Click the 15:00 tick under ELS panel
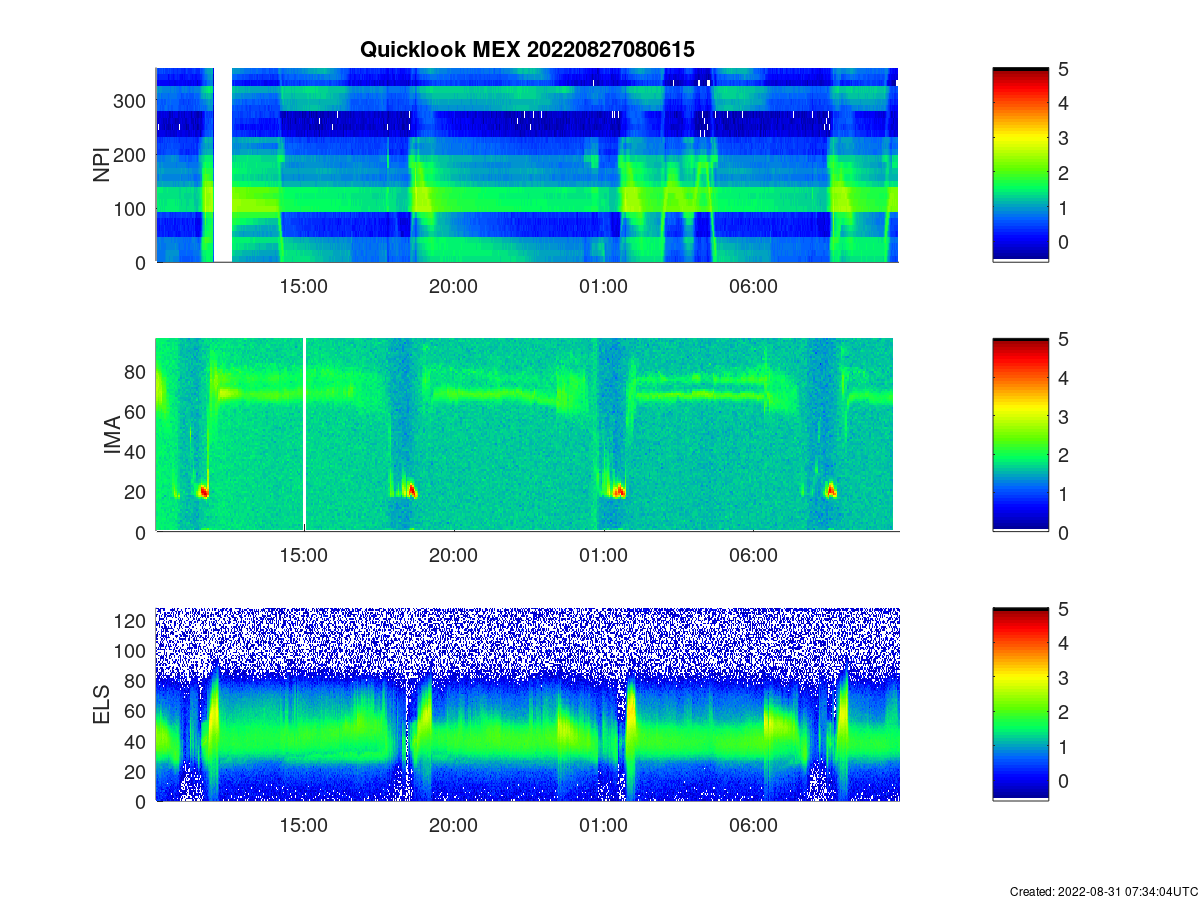The height and width of the screenshot is (900, 1200). pyautogui.click(x=304, y=826)
